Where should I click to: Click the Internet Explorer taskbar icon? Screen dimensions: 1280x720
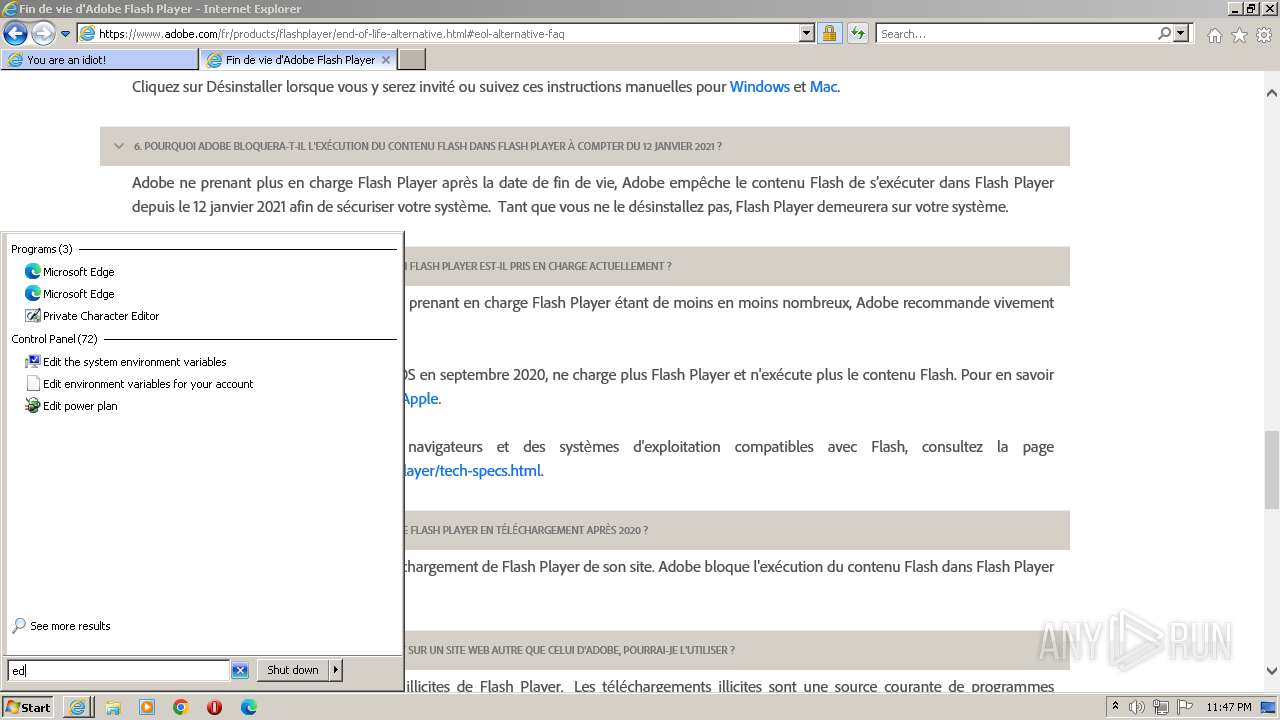coord(77,707)
